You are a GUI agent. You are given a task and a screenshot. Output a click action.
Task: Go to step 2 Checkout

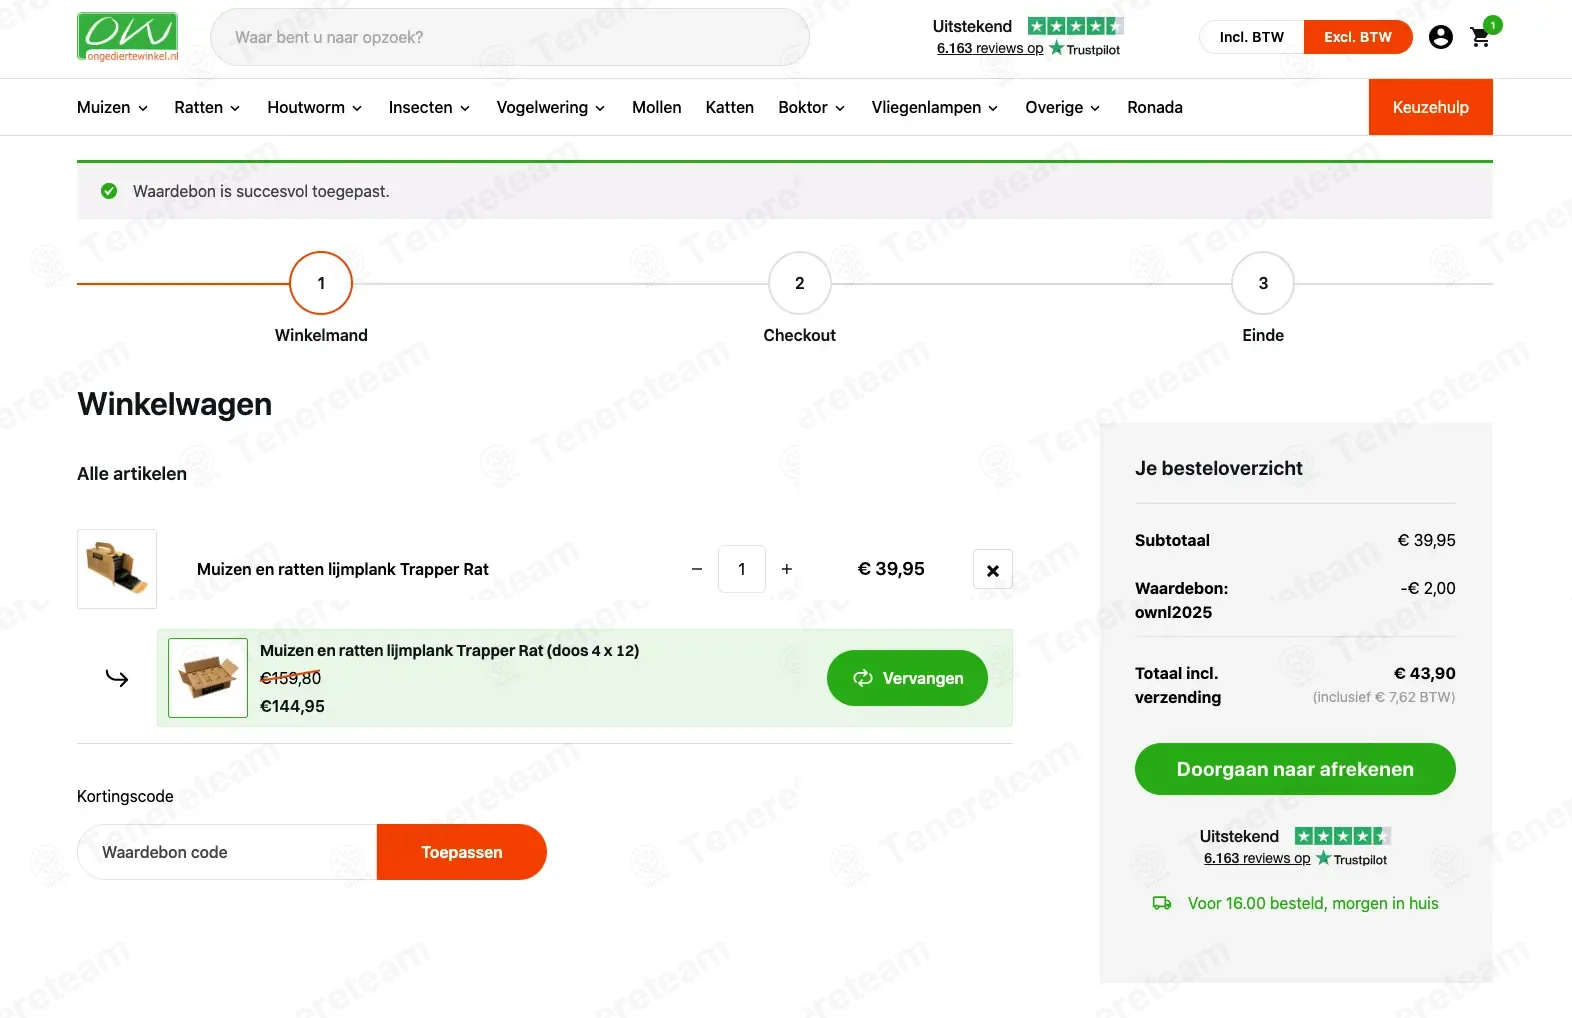coord(799,283)
